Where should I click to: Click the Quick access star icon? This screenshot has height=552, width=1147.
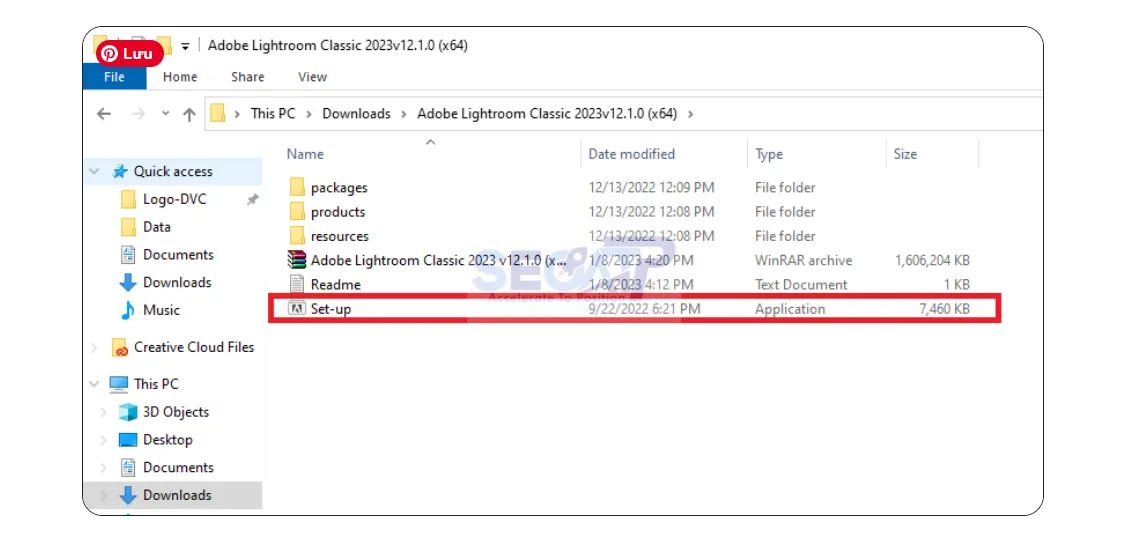(120, 172)
